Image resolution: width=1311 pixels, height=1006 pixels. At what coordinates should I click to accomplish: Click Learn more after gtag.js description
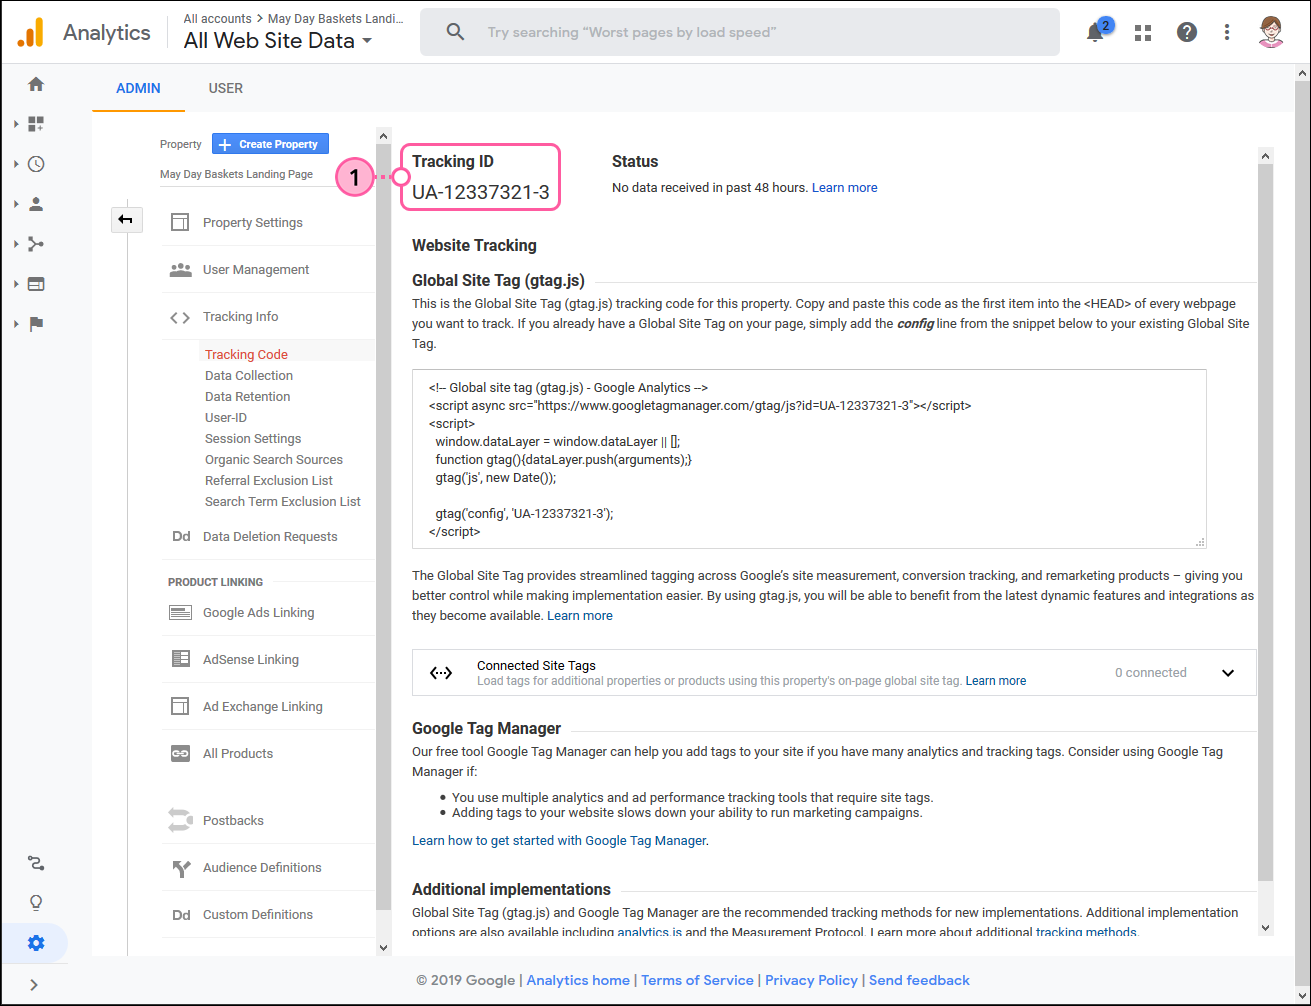pos(580,615)
